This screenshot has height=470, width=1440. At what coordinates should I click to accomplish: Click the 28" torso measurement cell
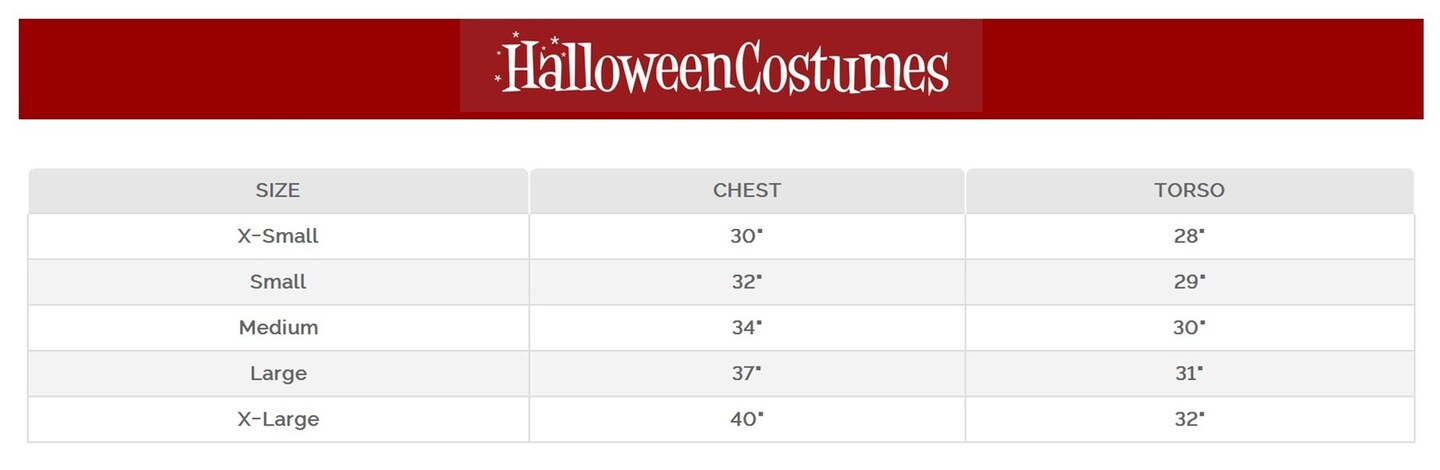[1189, 236]
